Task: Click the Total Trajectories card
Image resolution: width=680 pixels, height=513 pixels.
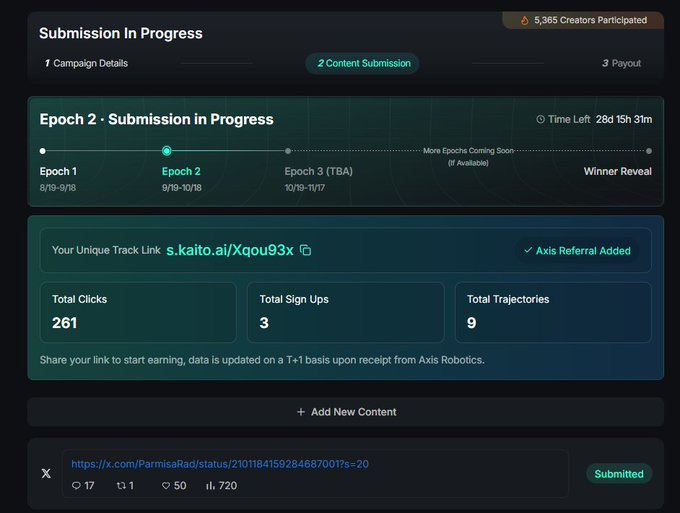Action: pos(553,312)
